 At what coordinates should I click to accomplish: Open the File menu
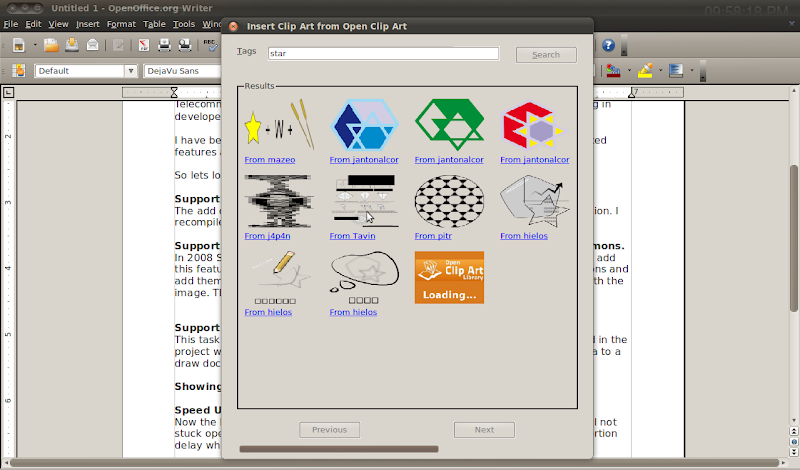[x=11, y=24]
